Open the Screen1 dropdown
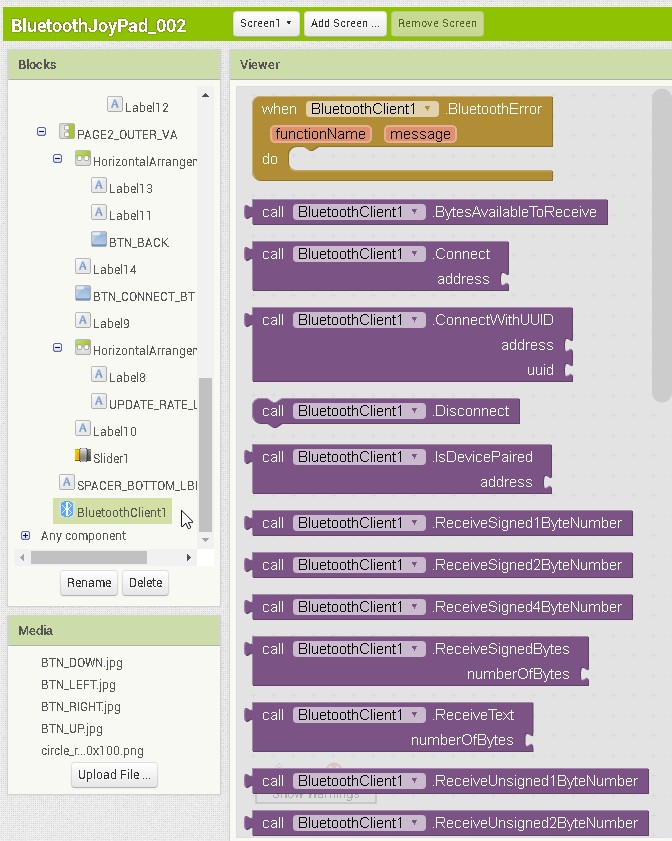The width and height of the screenshot is (672, 841). (266, 23)
